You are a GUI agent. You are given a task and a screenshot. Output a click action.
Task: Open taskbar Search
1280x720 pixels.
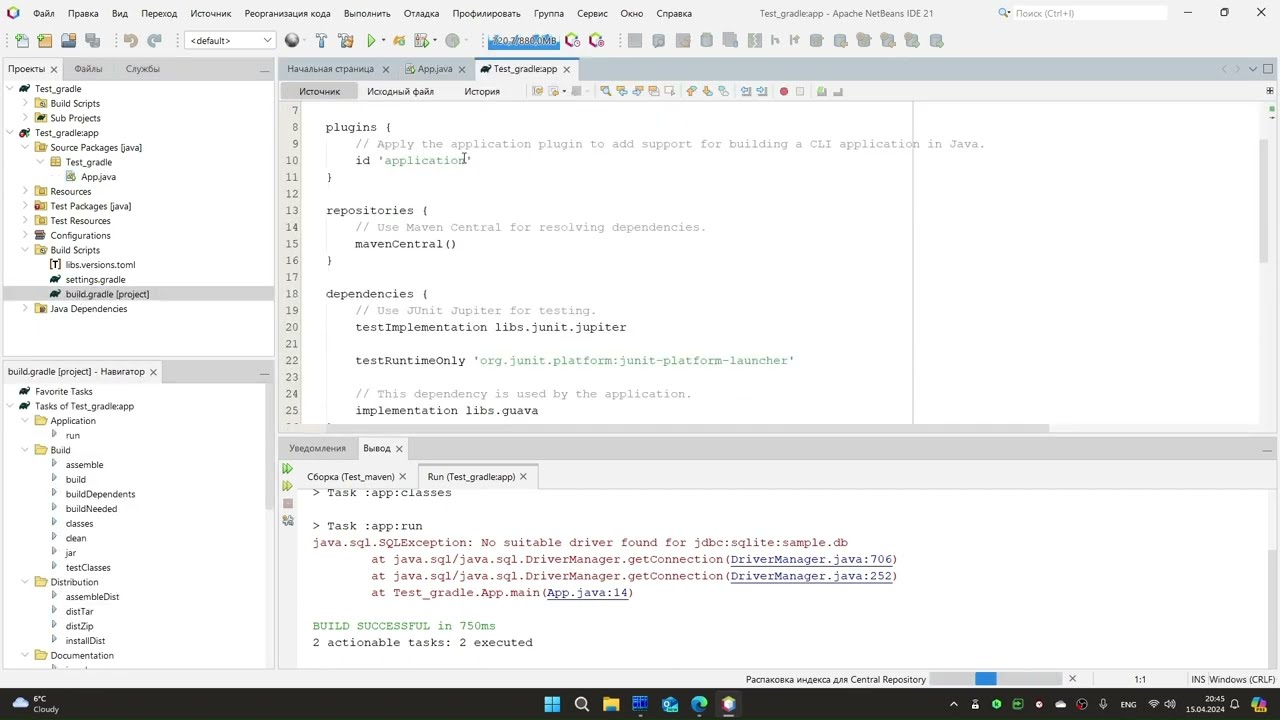pyautogui.click(x=581, y=704)
